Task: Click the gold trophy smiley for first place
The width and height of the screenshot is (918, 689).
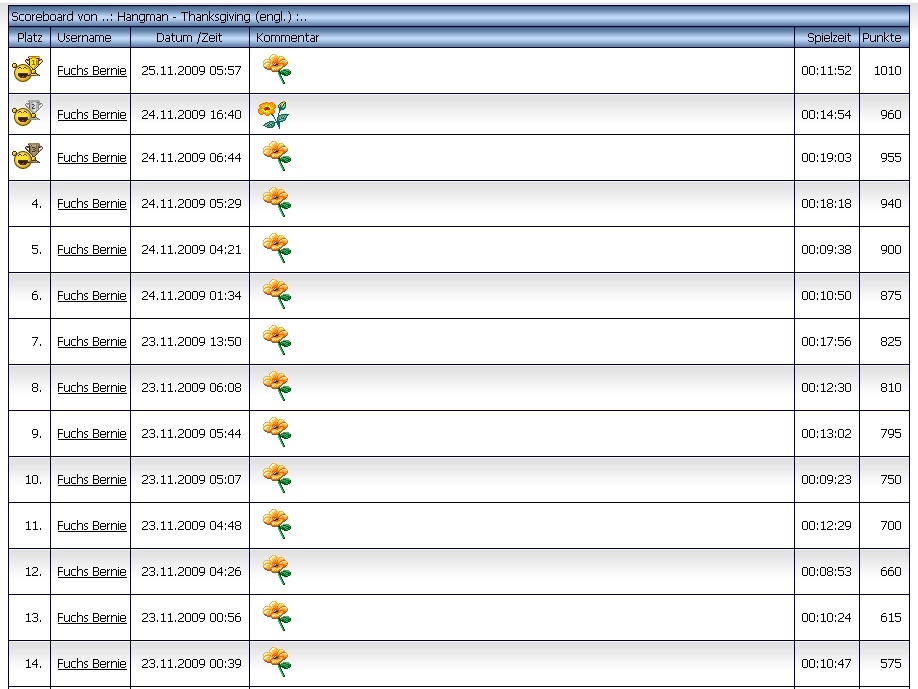Action: [28, 70]
